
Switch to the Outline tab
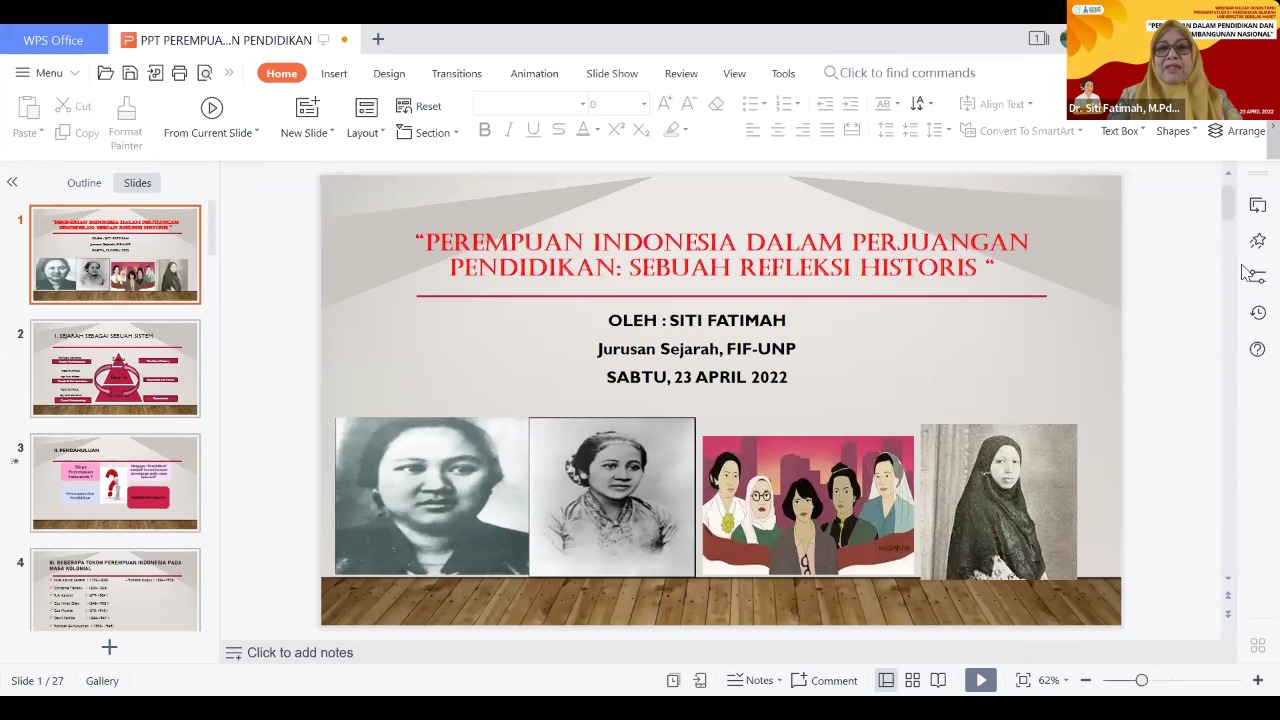coord(84,183)
